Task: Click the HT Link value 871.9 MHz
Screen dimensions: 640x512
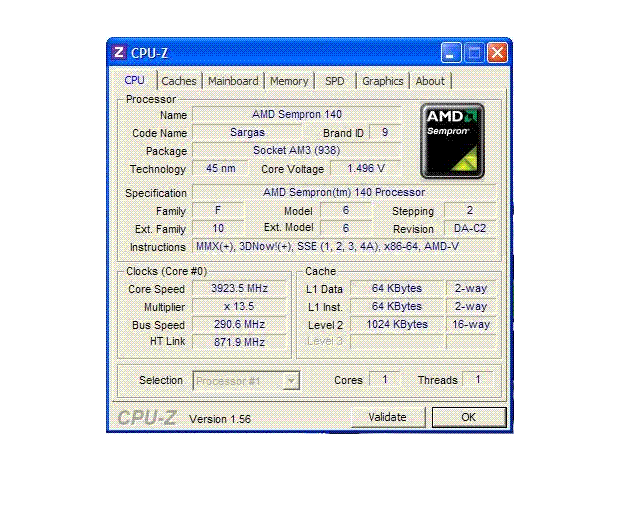Action: (x=239, y=342)
